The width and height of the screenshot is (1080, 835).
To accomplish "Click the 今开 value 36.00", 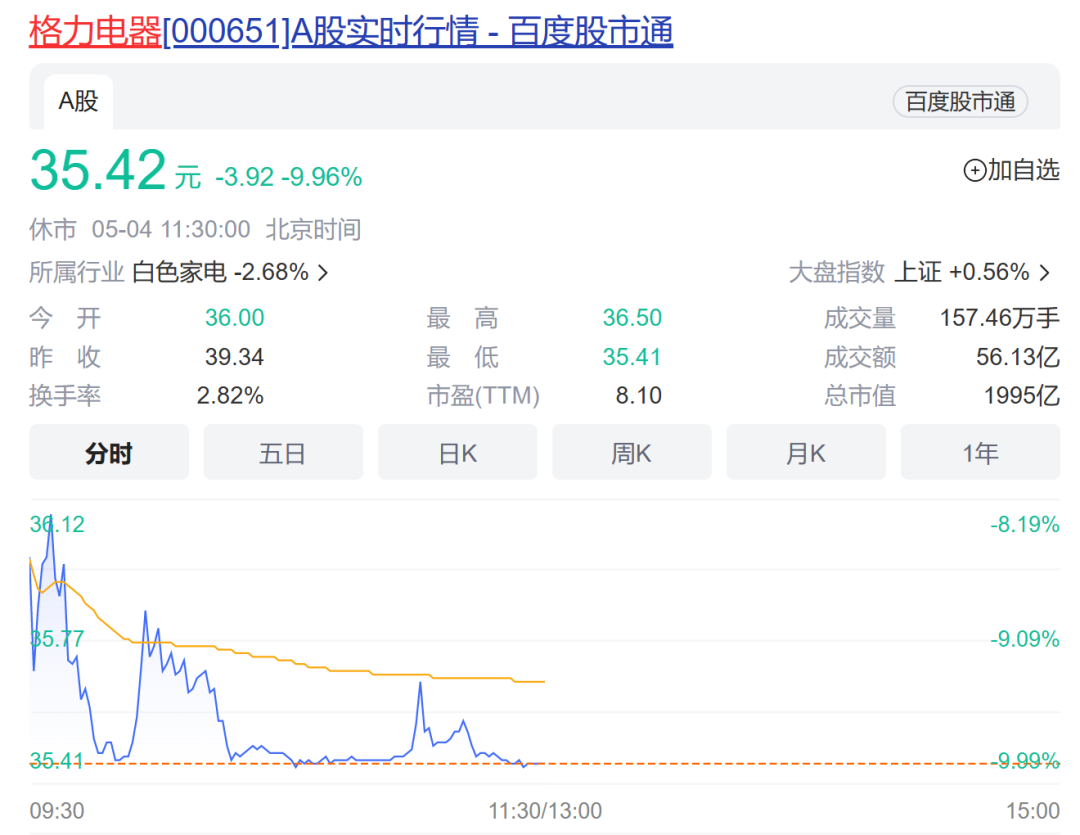I will pyautogui.click(x=235, y=318).
